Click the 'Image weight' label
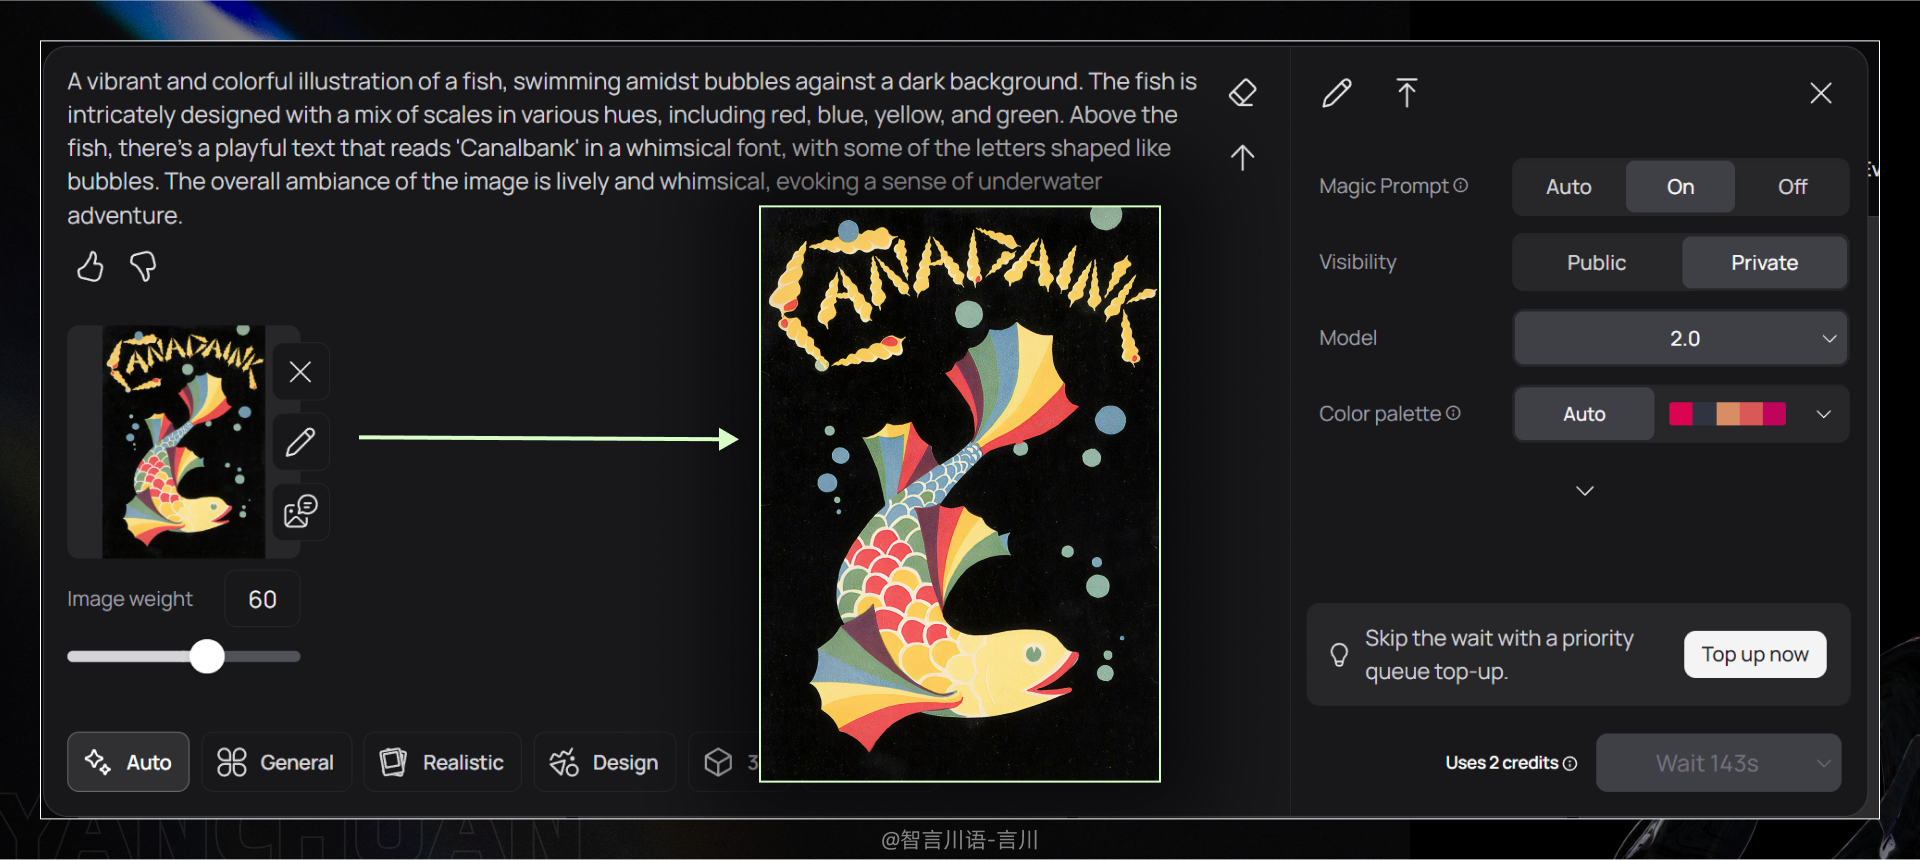Screen dimensions: 1920x860 coord(130,599)
